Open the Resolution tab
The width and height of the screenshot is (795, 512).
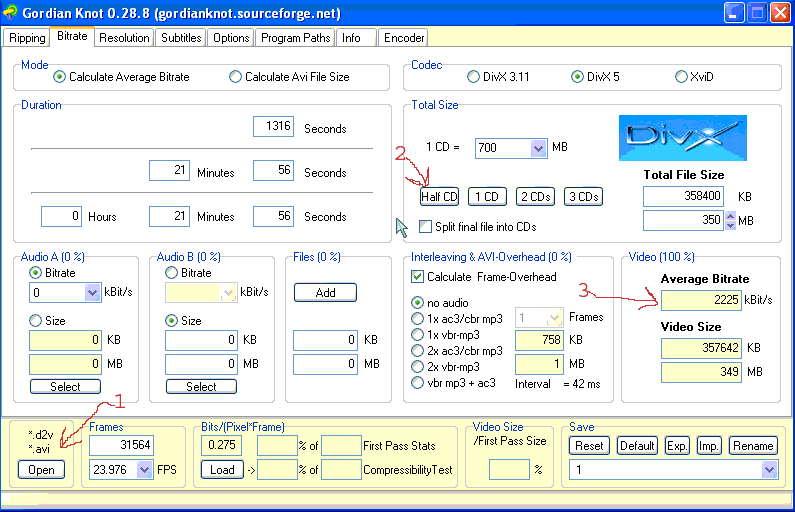pyautogui.click(x=124, y=38)
